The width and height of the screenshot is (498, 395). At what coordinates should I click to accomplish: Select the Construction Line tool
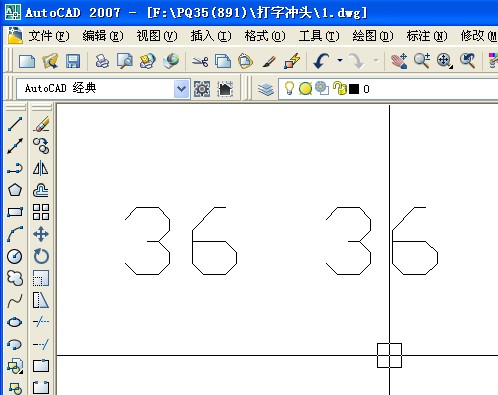[15, 146]
